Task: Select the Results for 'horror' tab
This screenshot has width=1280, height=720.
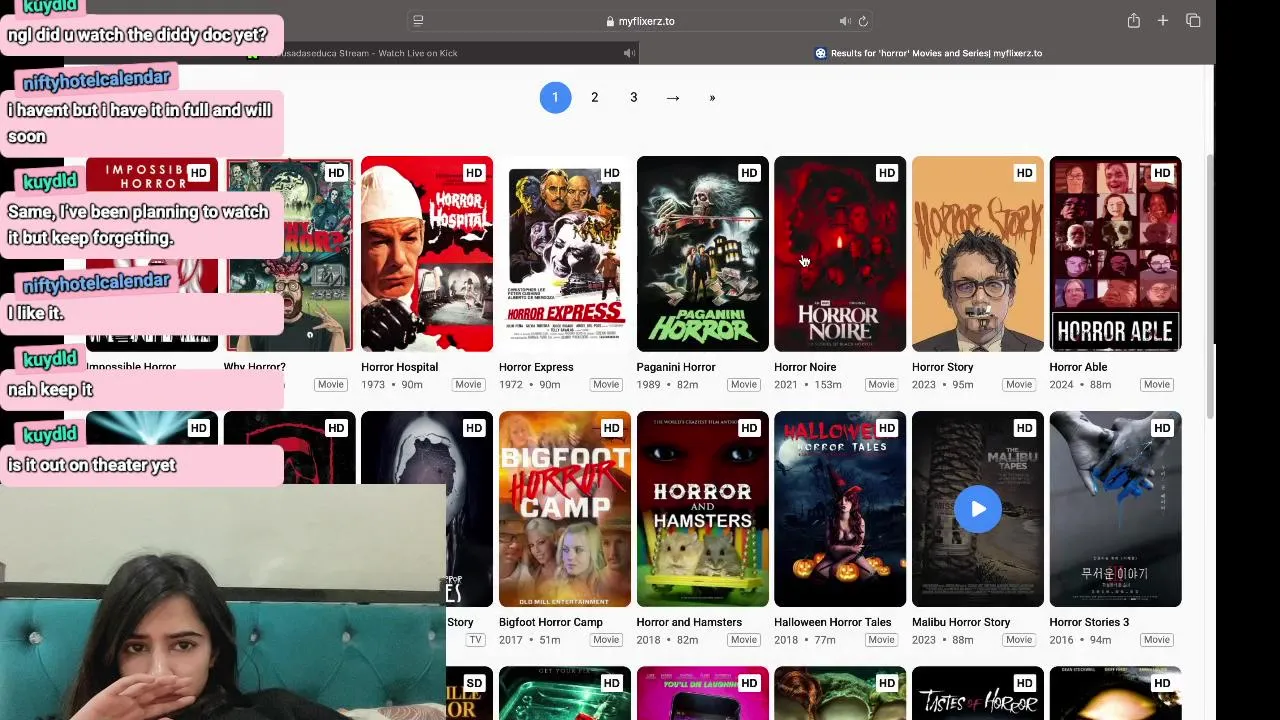Action: (928, 53)
